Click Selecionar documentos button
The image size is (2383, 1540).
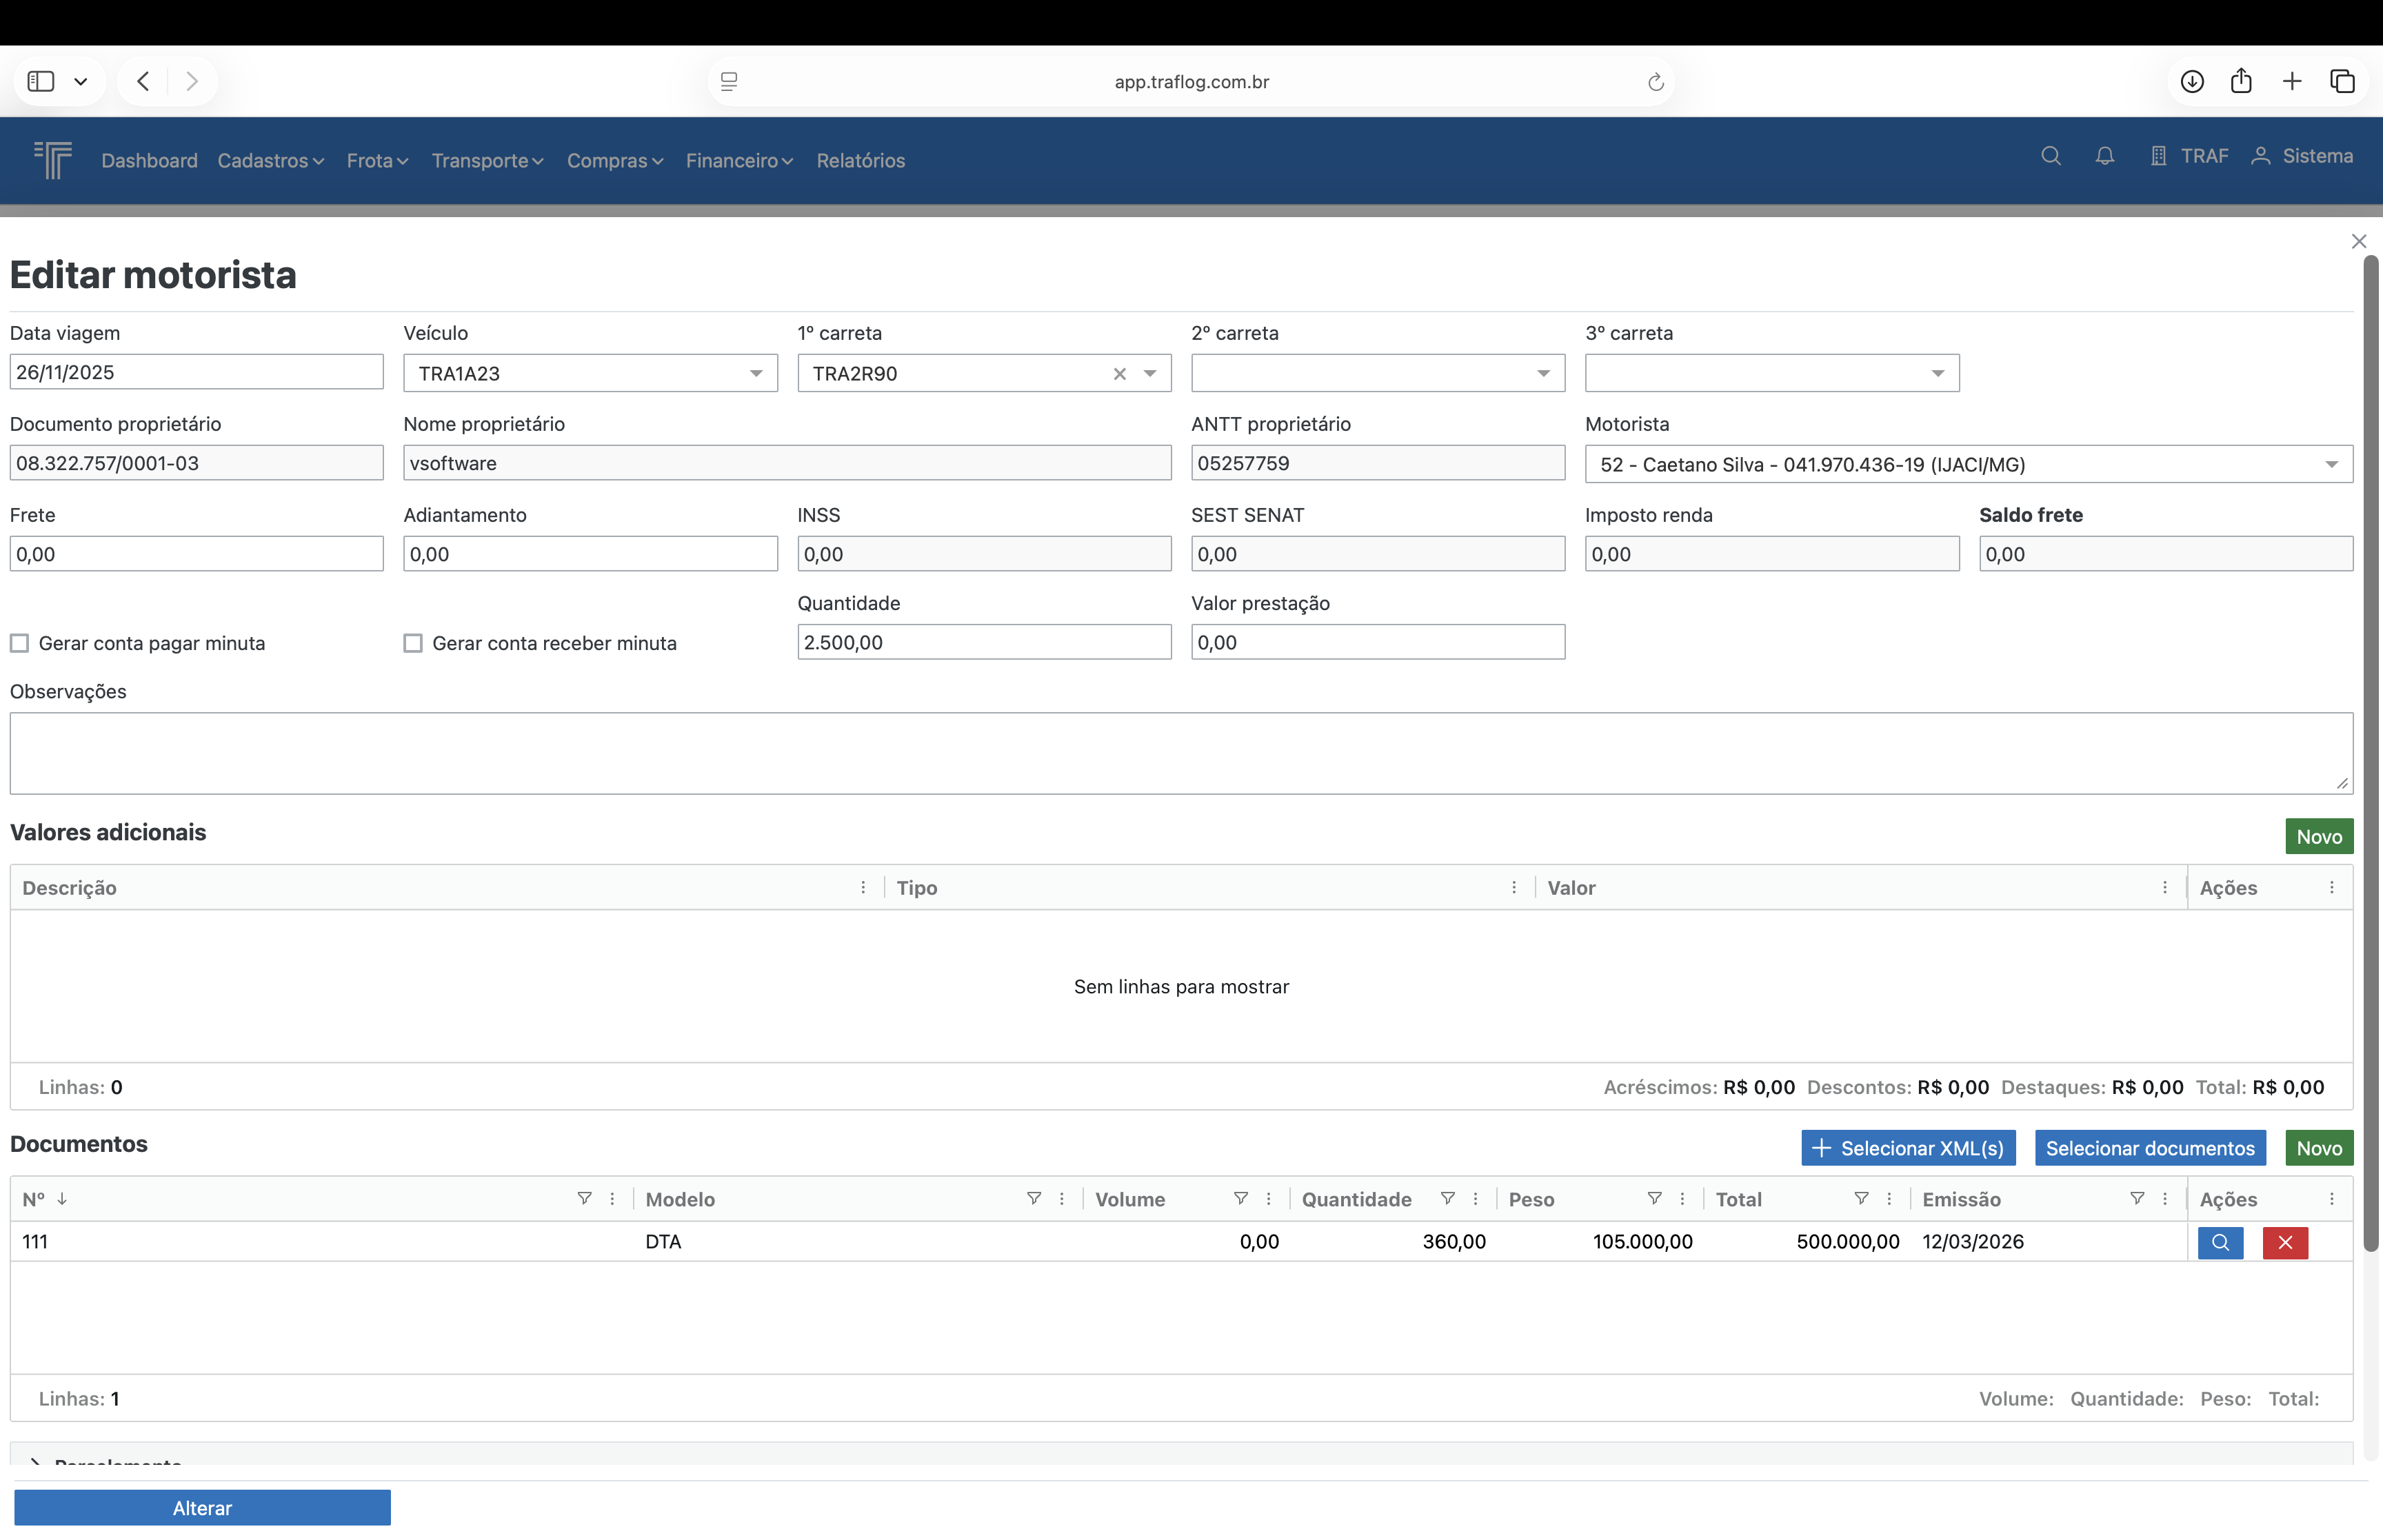point(2149,1148)
